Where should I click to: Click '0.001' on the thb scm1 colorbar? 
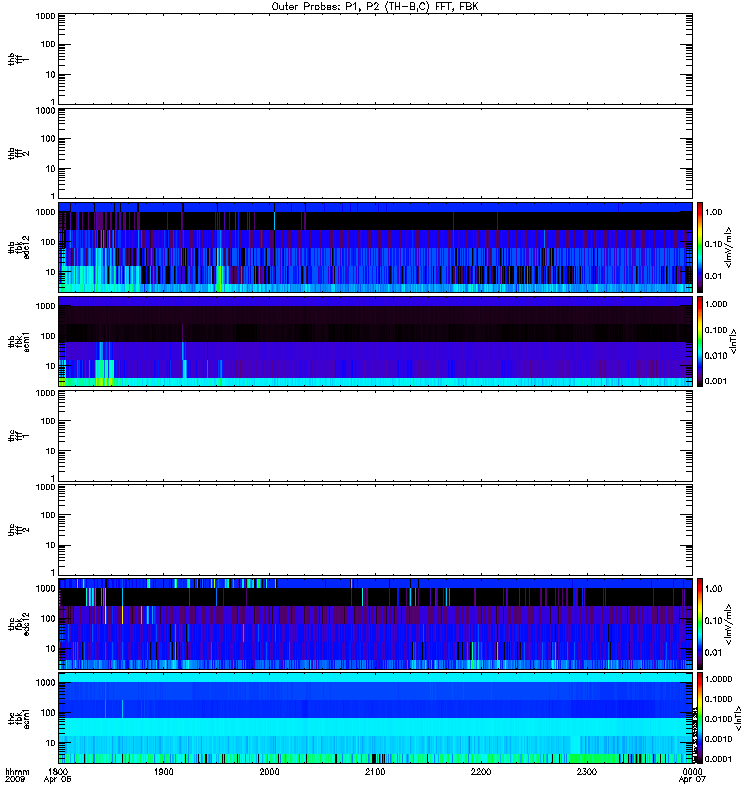point(716,381)
